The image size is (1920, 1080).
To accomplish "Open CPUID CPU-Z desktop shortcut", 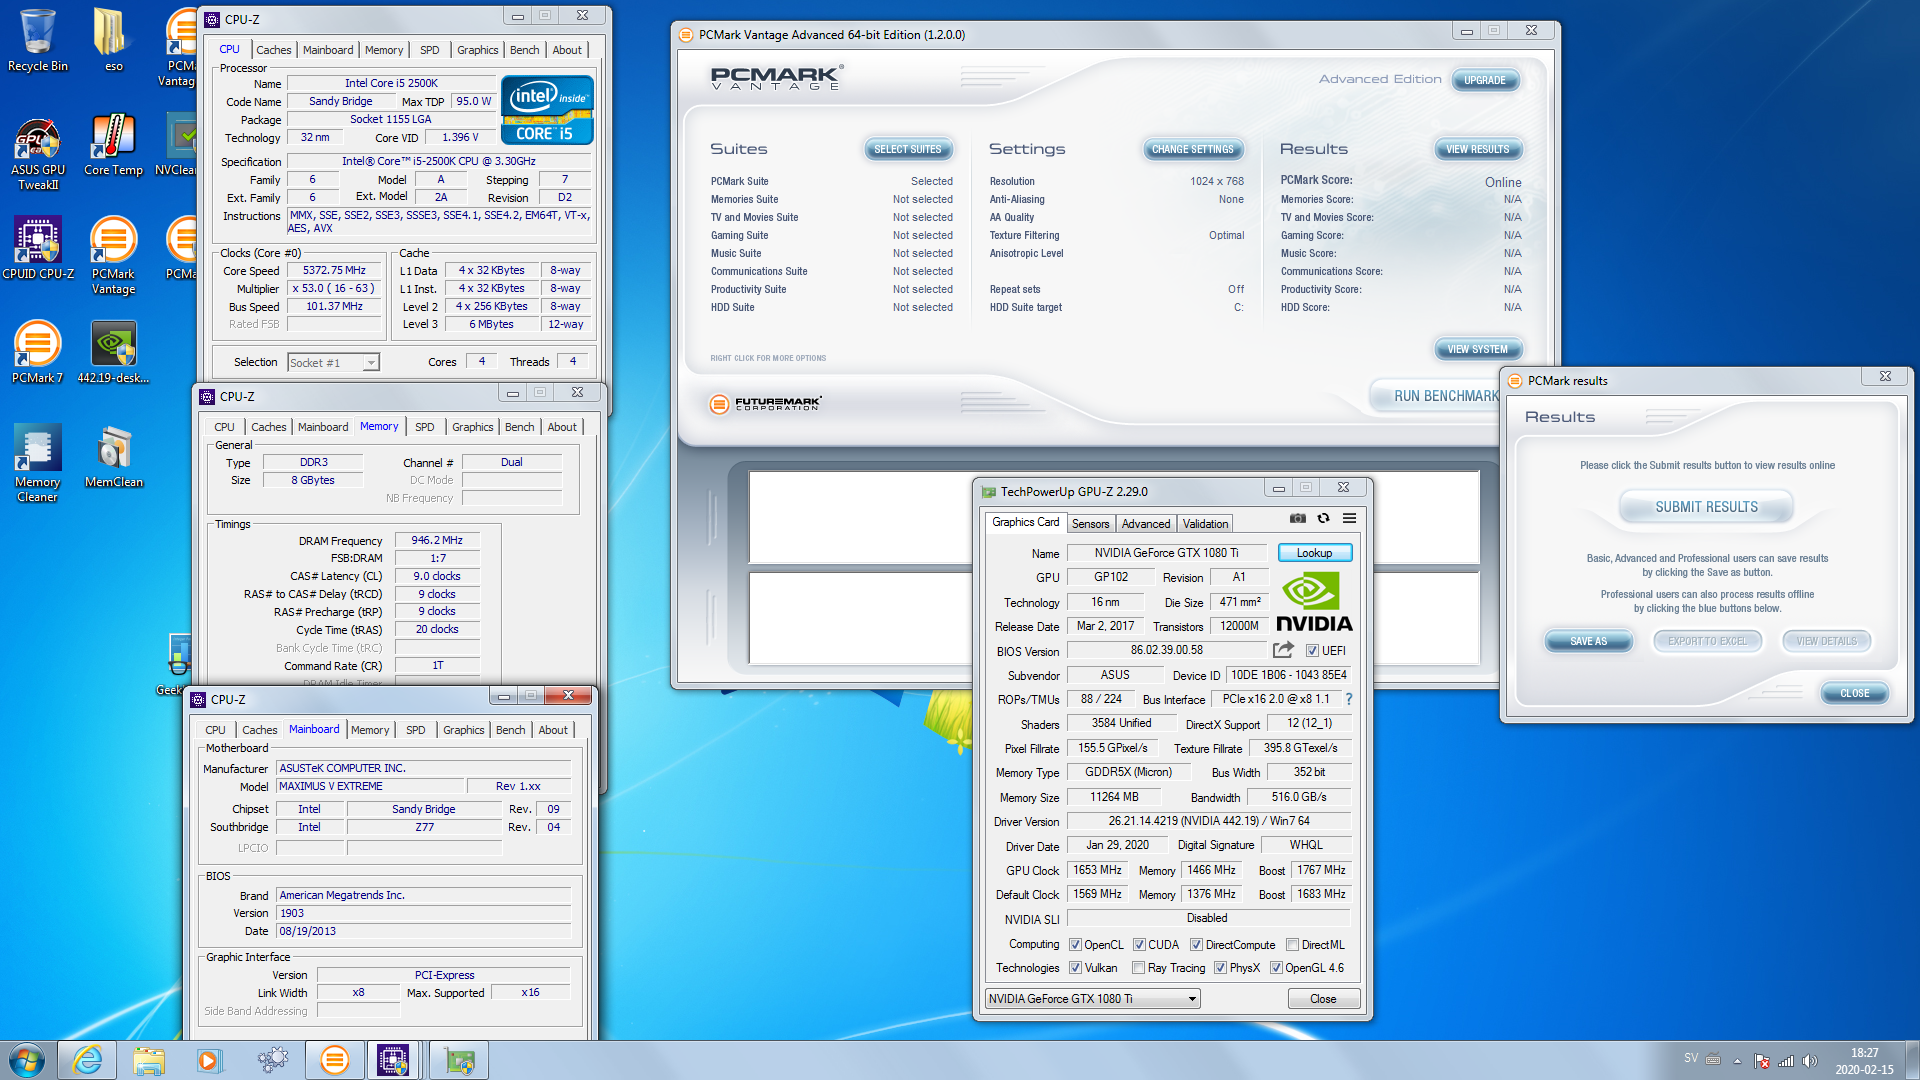I will [38, 248].
